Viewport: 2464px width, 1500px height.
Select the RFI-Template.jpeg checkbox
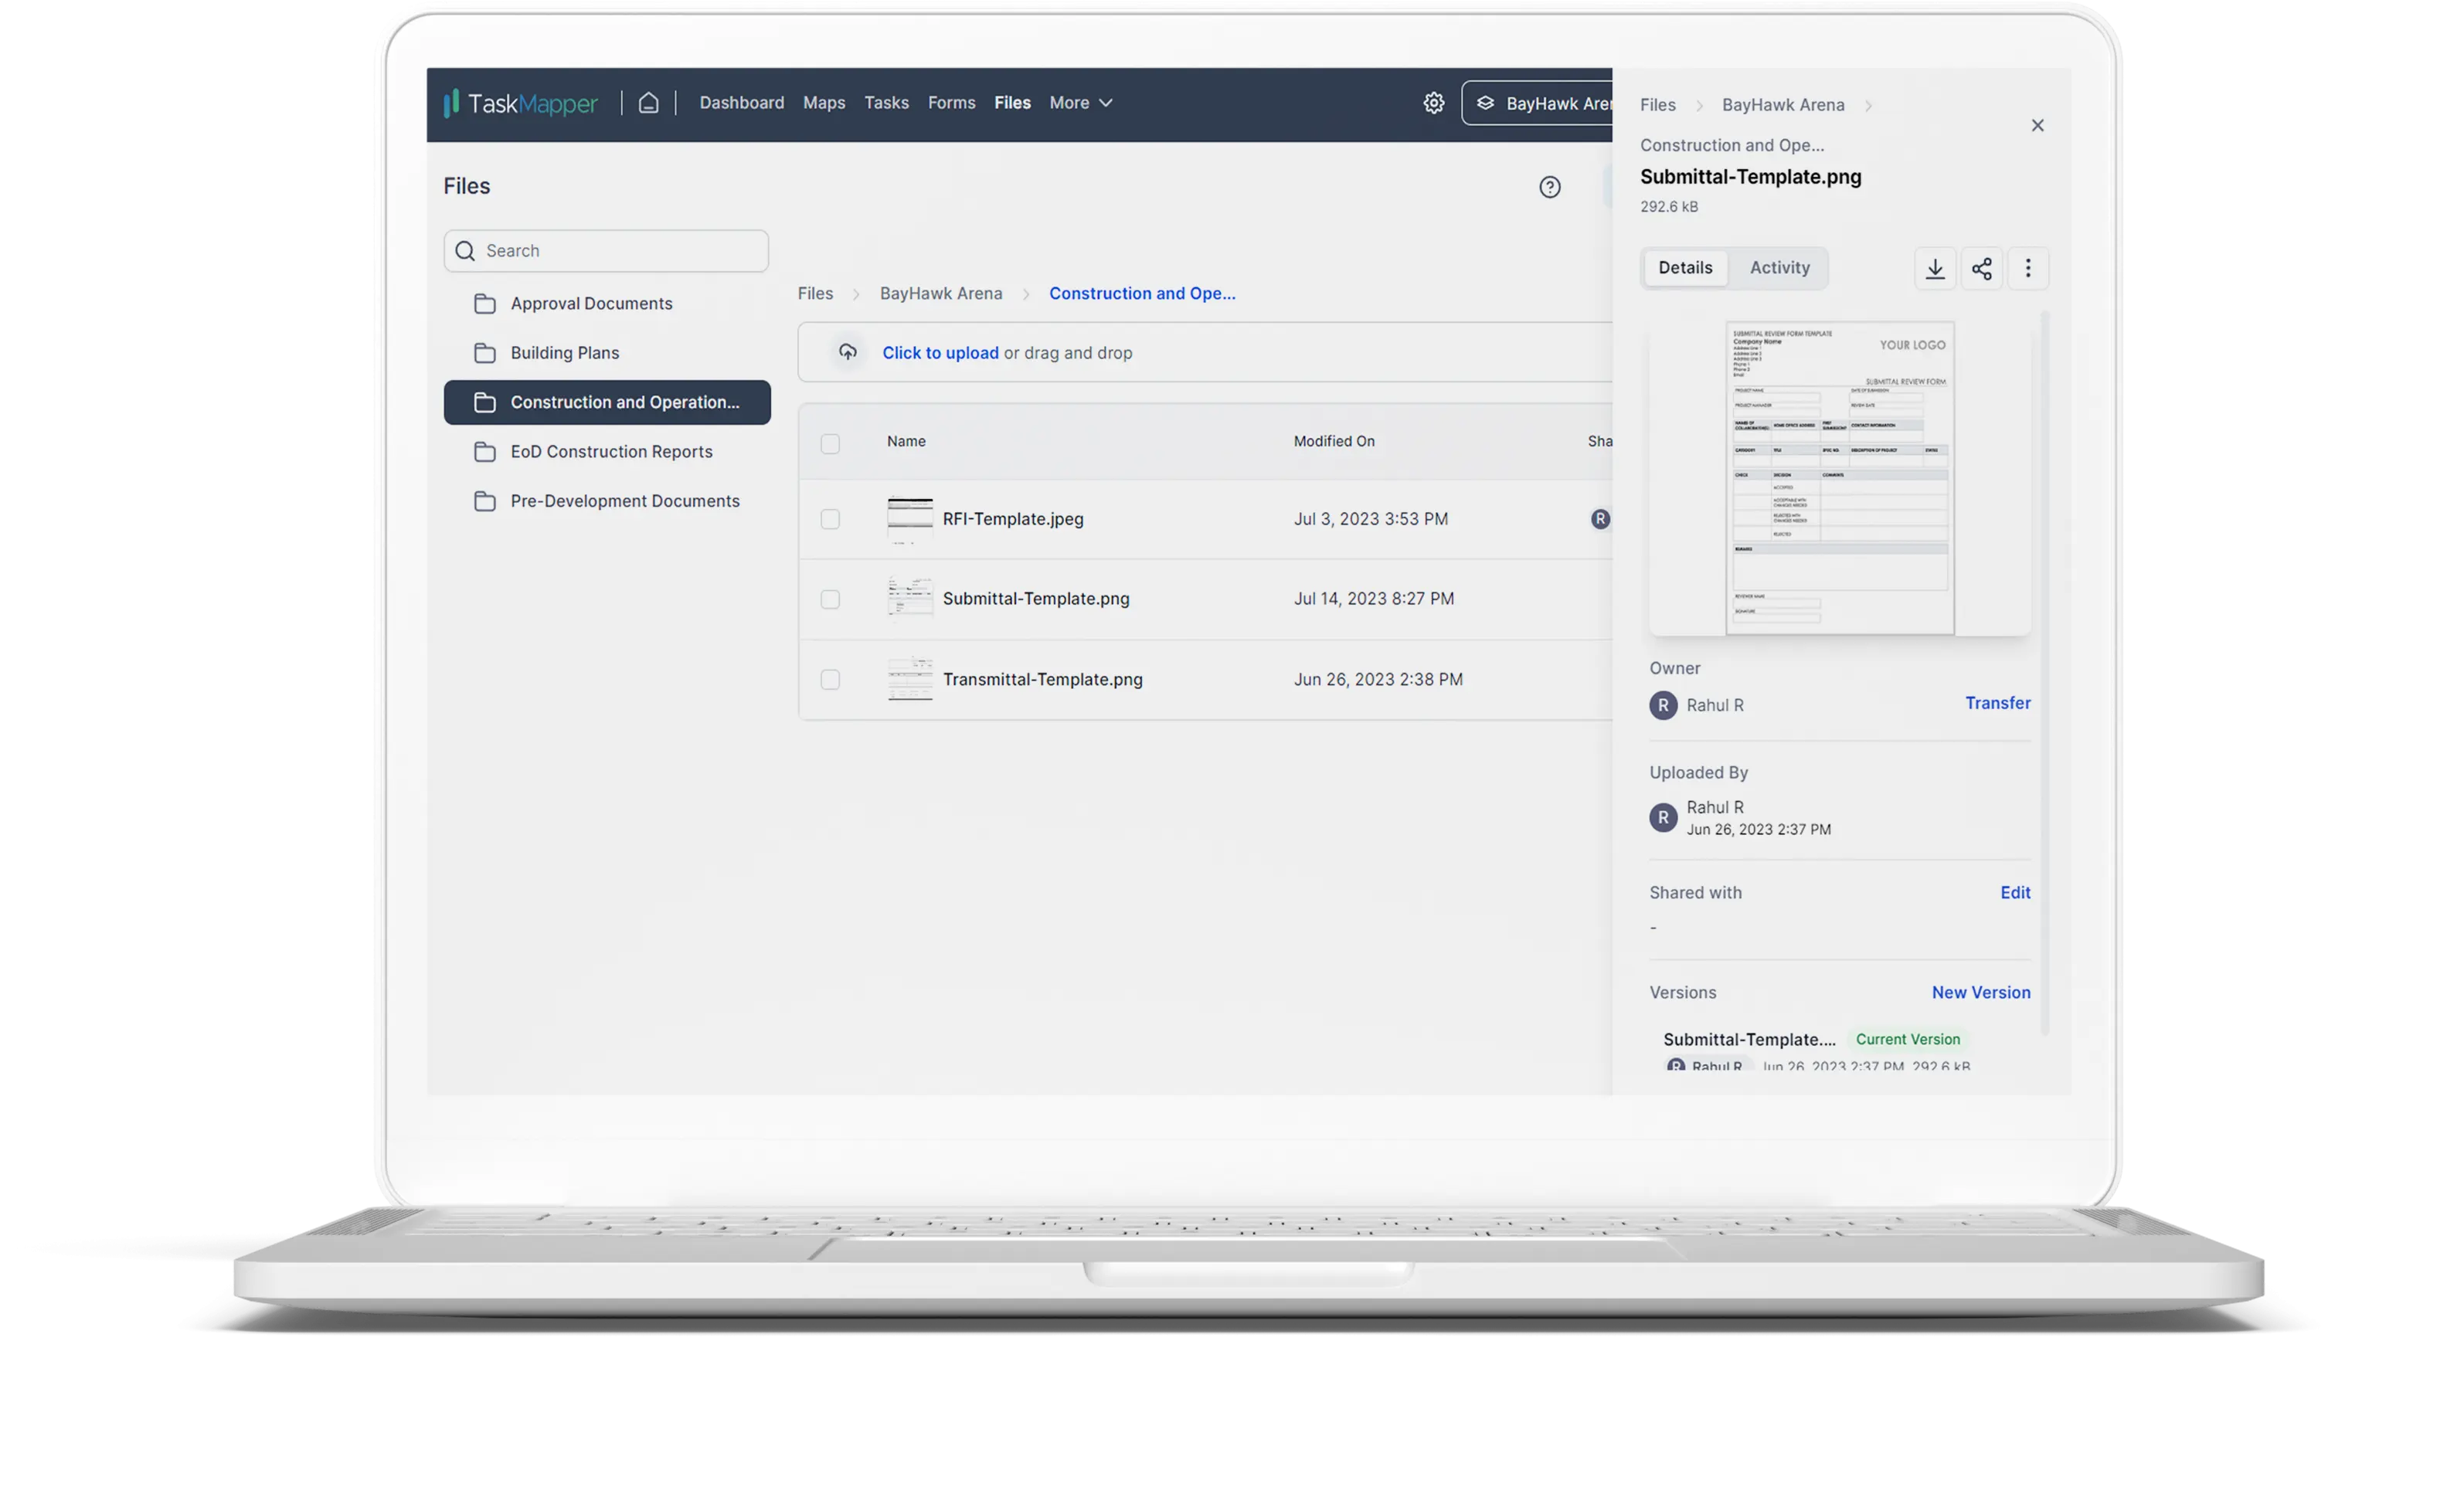pos(830,519)
